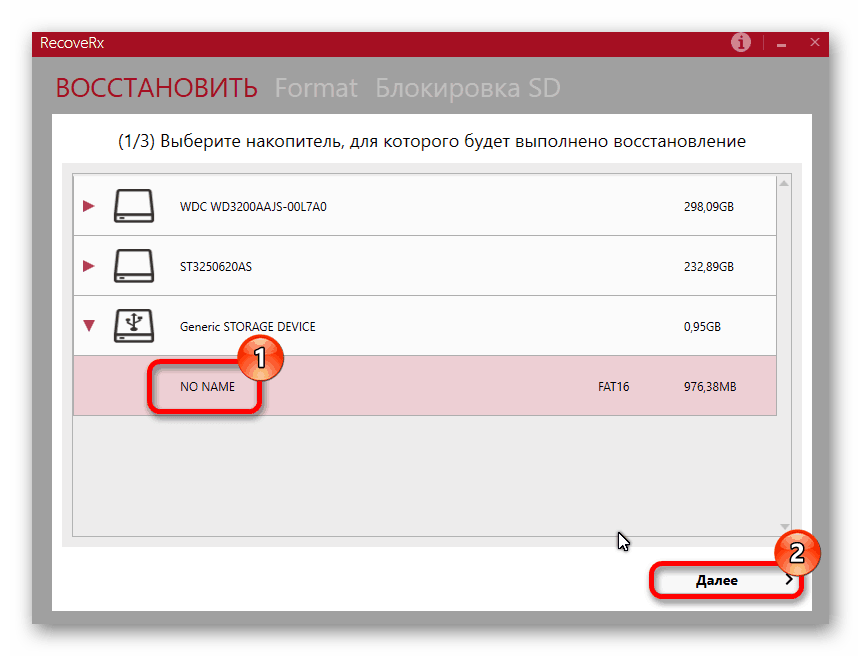Expand the ST3250620AS drive
The width and height of the screenshot is (861, 656).
coord(88,266)
